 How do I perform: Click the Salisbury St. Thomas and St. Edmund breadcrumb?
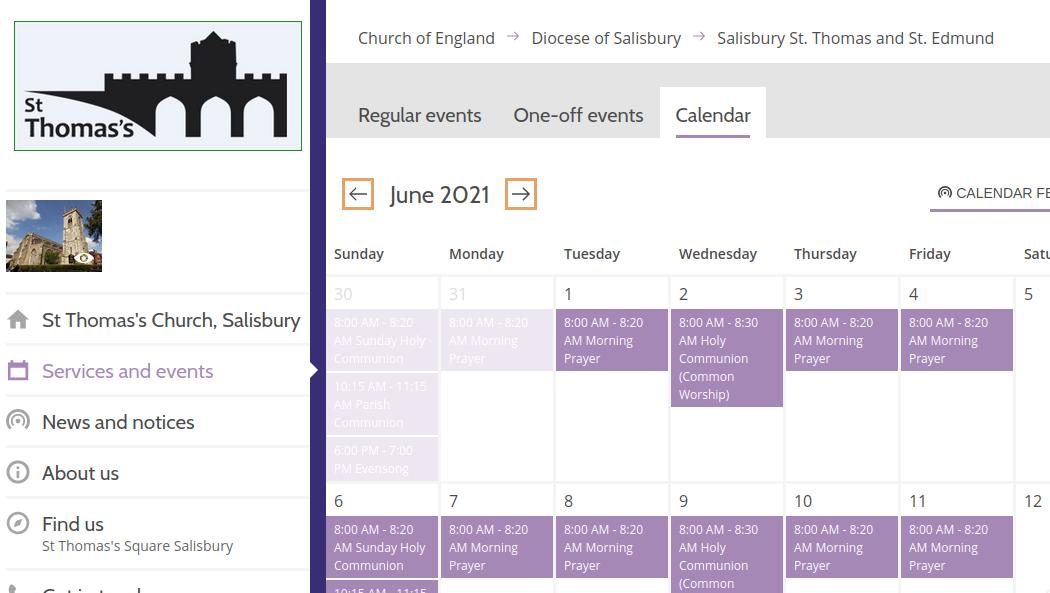855,38
